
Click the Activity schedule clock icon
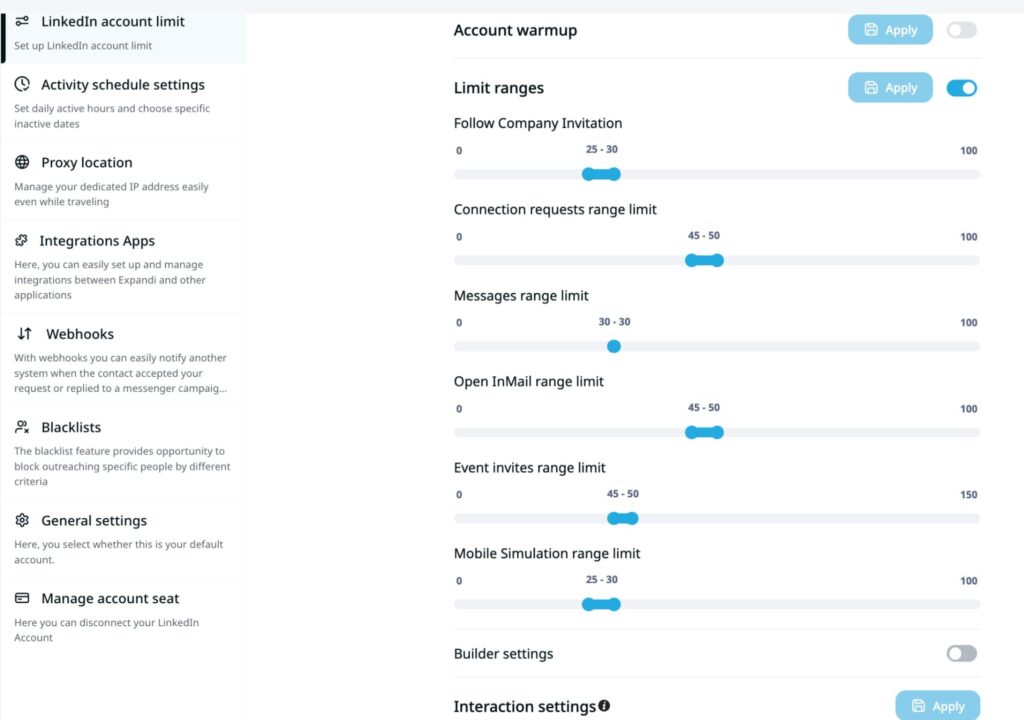[x=22, y=85]
